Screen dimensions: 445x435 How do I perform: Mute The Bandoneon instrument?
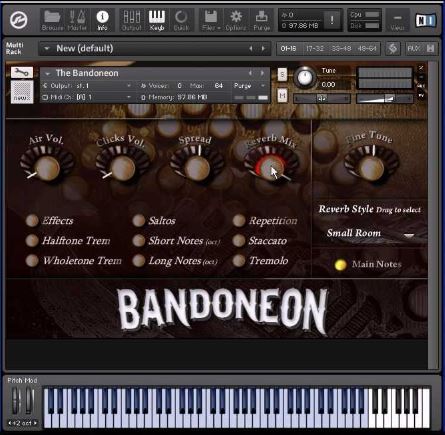(x=282, y=96)
